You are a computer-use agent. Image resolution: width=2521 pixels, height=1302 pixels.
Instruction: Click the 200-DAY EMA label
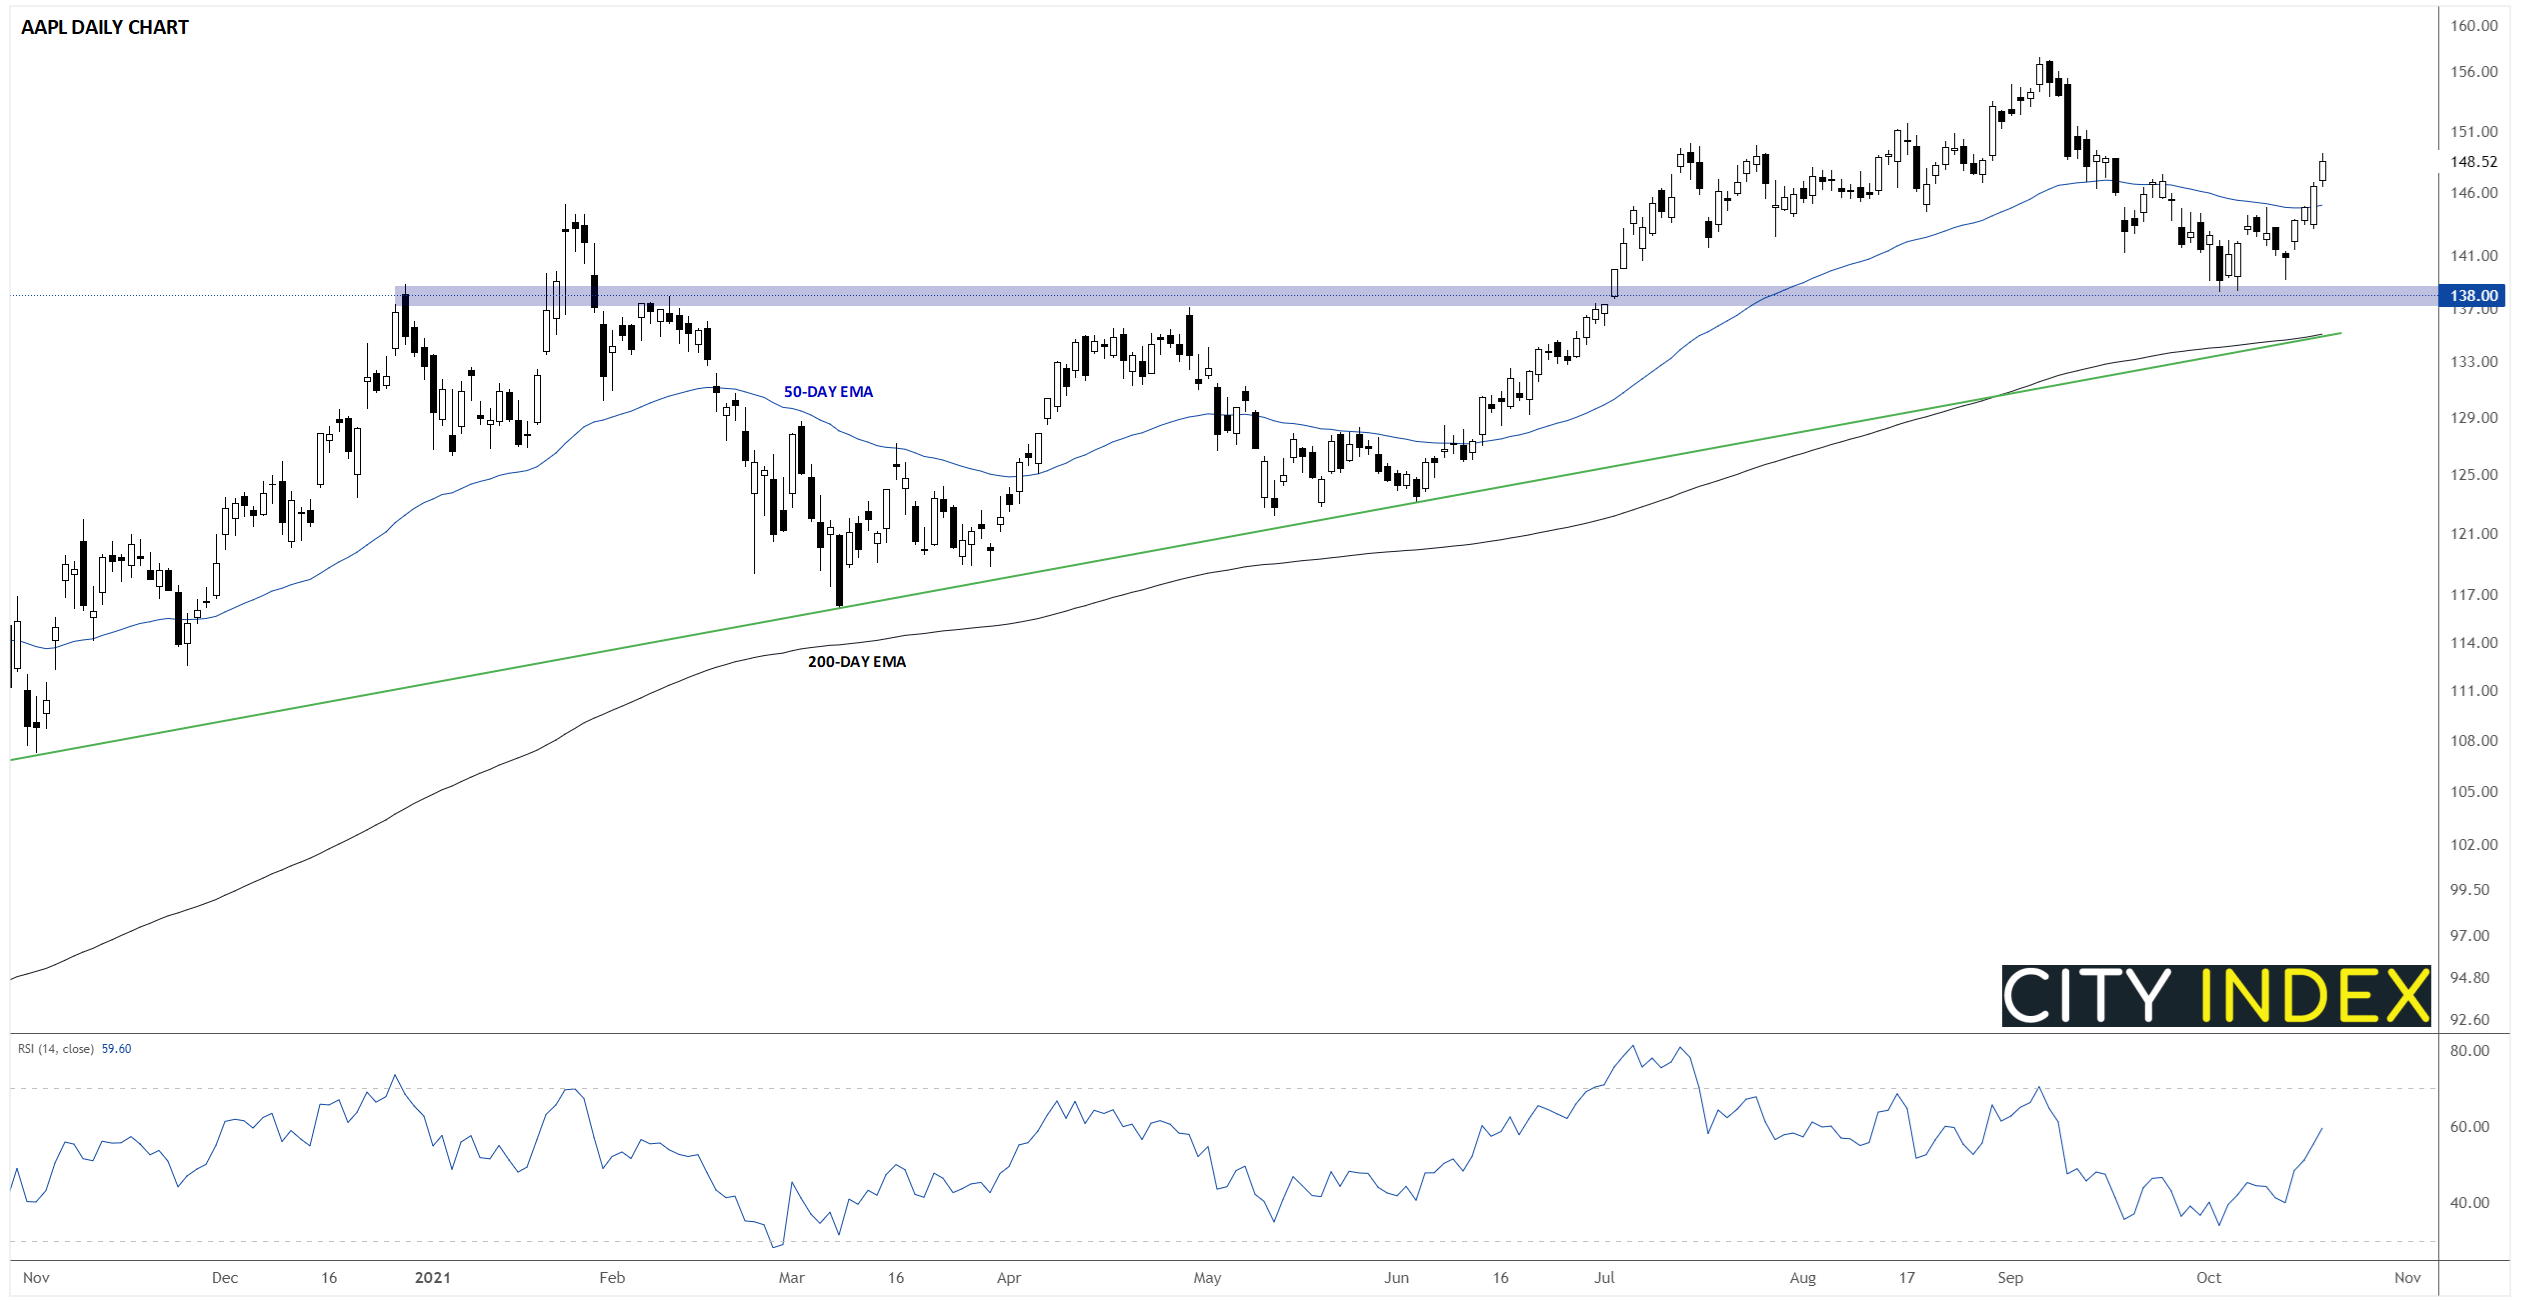click(x=857, y=662)
